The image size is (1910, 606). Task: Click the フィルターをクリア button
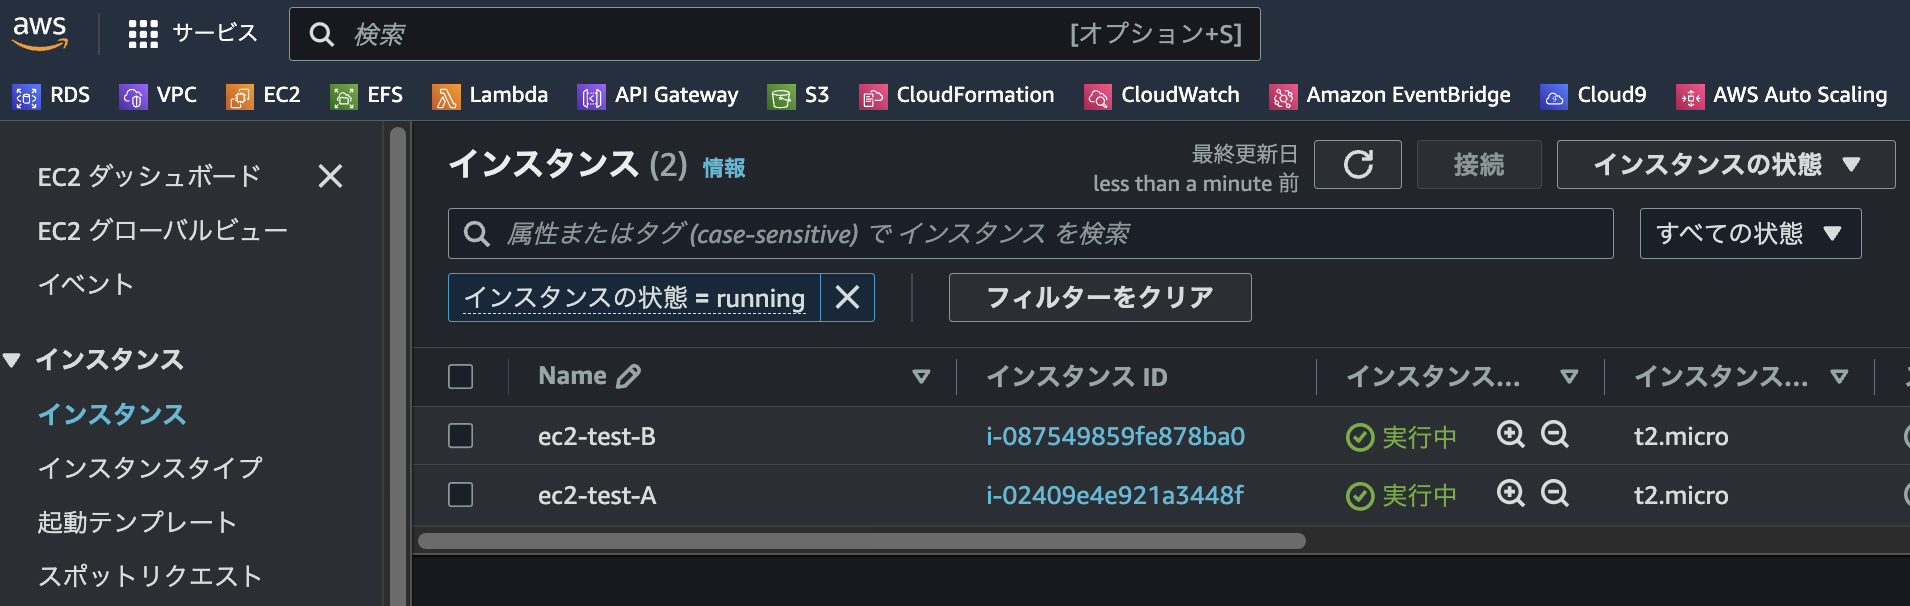pos(1099,297)
